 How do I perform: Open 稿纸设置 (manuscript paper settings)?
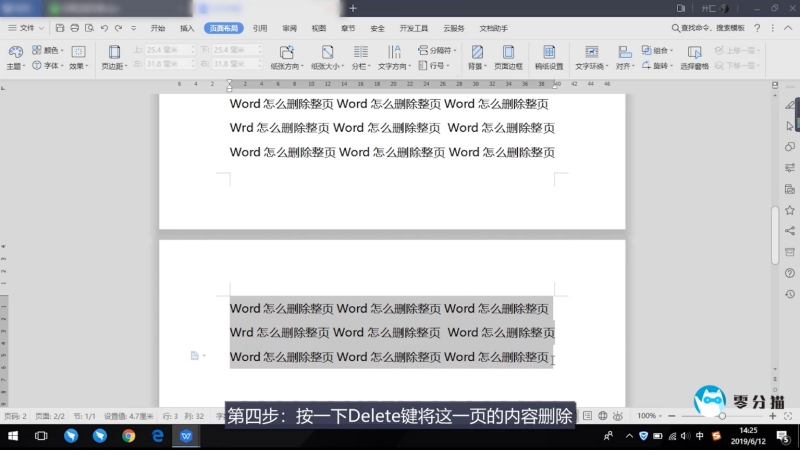pyautogui.click(x=548, y=56)
